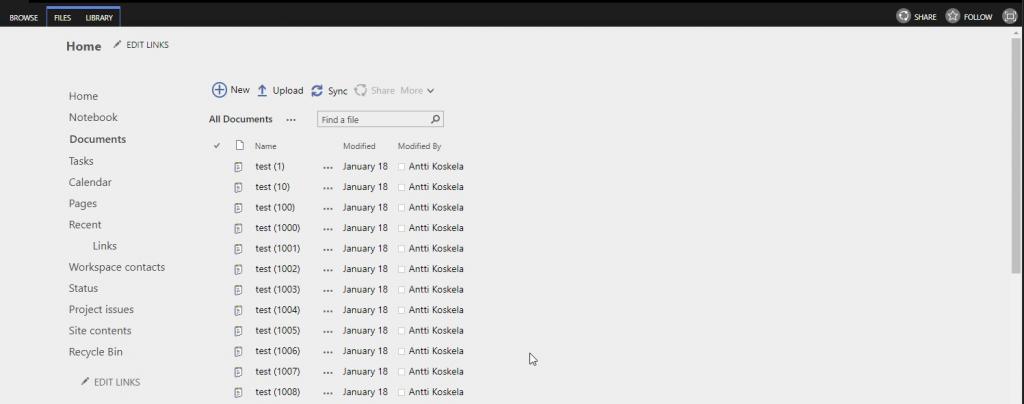Click presence checkbox beside test (100) author

coord(402,208)
